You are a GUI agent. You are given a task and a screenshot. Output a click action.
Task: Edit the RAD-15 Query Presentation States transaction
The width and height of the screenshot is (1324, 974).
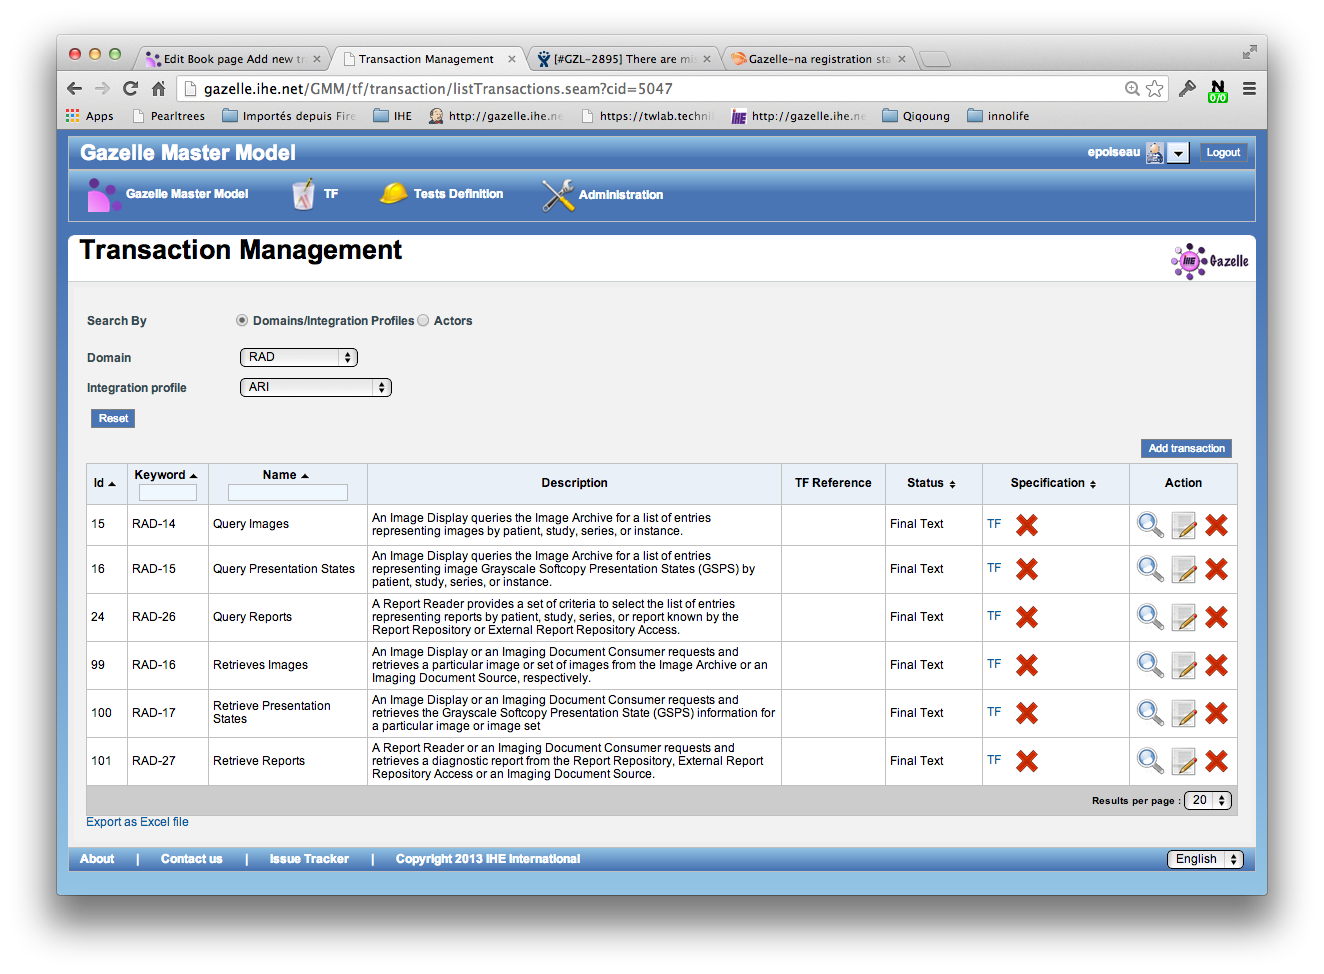pos(1184,569)
